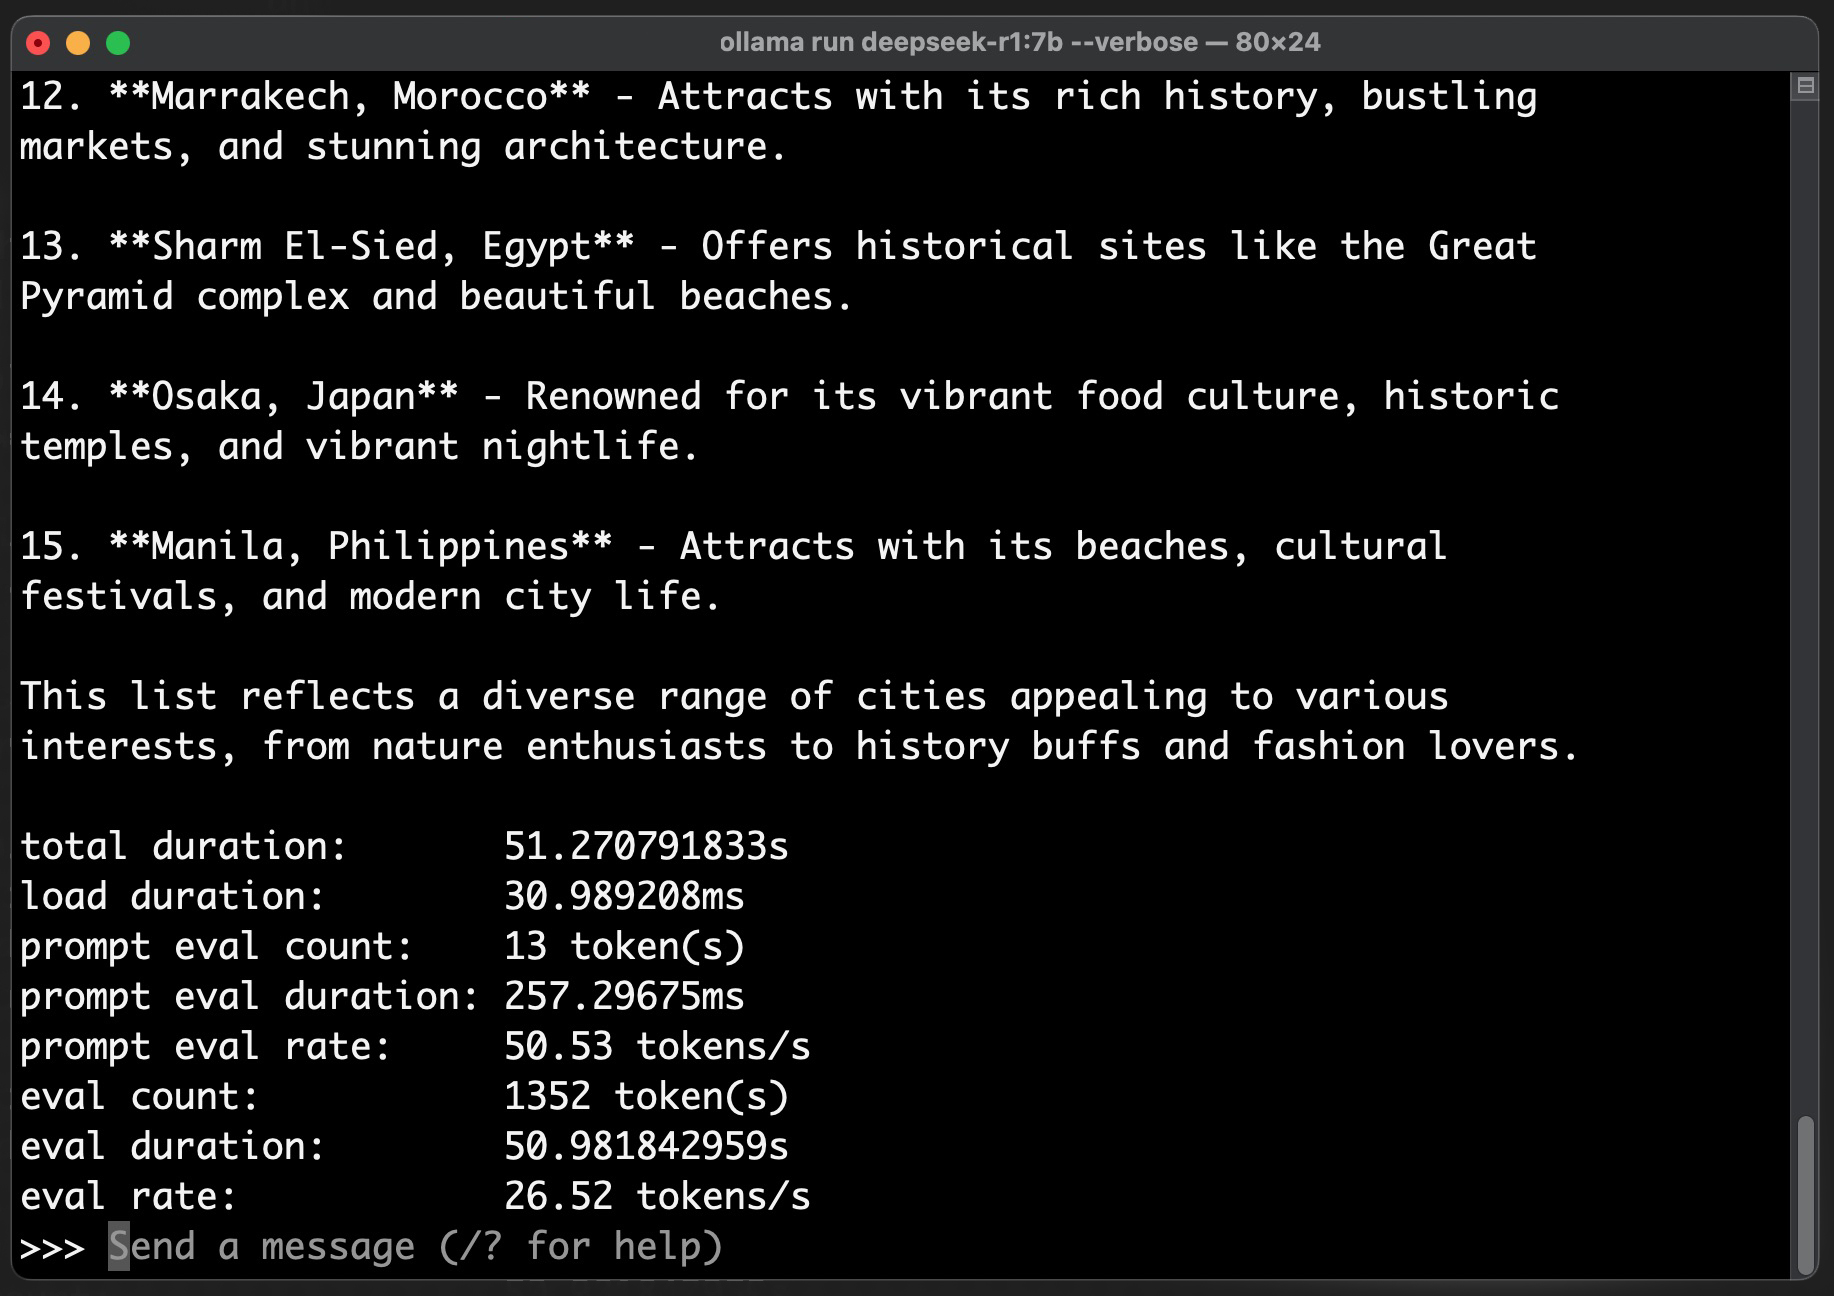Focus the 'Send a message' prompt input
Viewport: 1834px width, 1296px height.
coord(415,1247)
